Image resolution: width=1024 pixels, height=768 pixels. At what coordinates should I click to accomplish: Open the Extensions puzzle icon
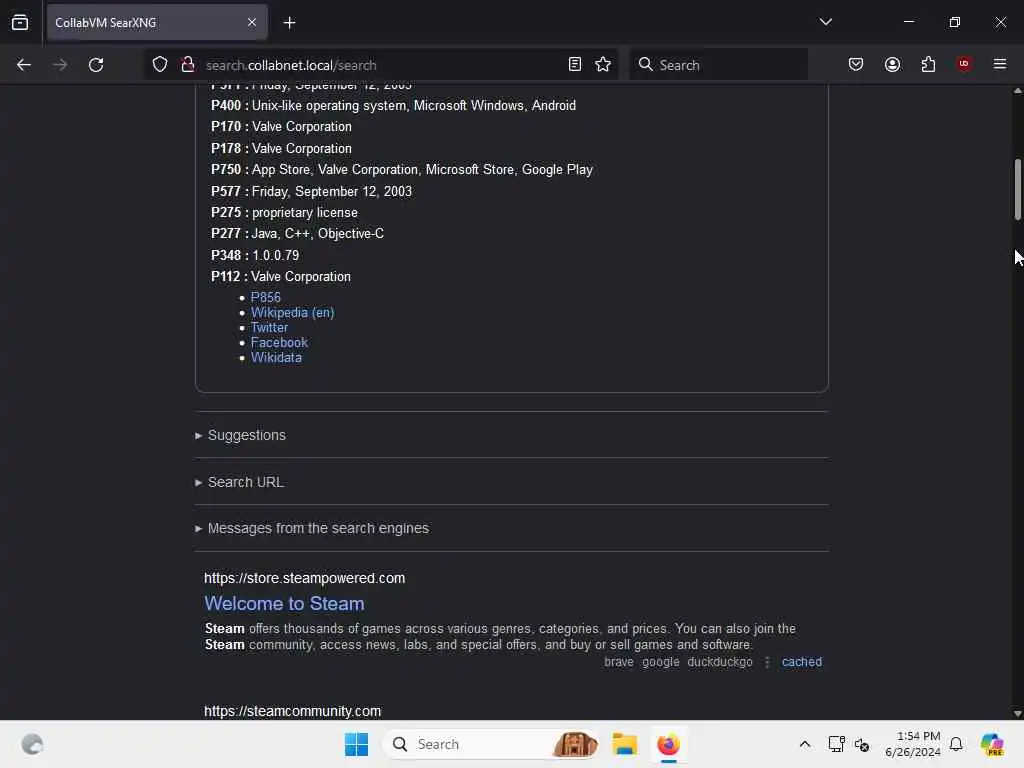pyautogui.click(x=928, y=64)
